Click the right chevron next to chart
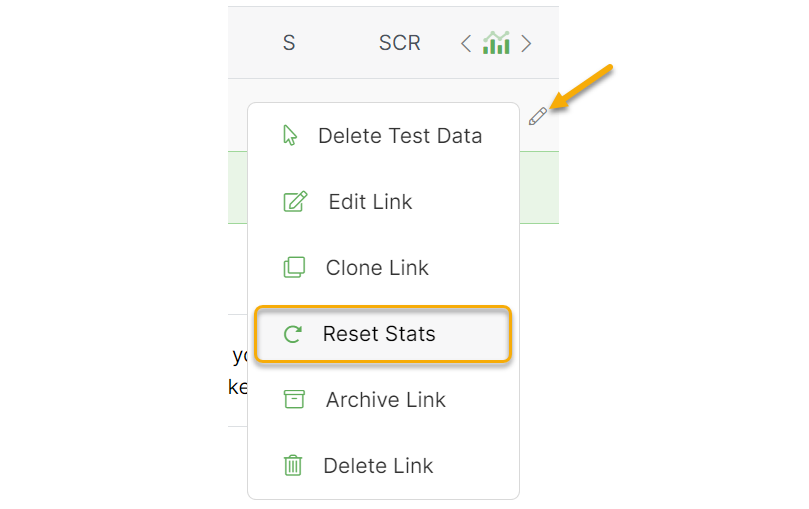This screenshot has width=809, height=509. tap(527, 43)
